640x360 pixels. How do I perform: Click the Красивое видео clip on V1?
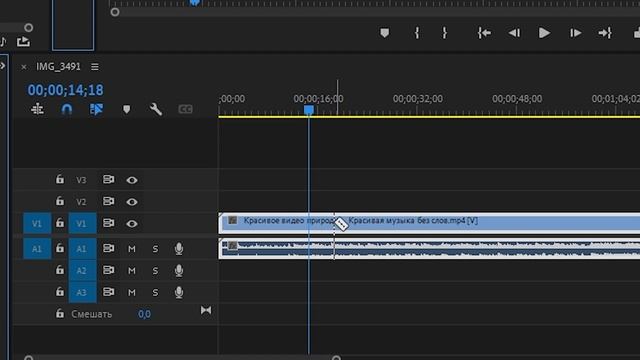(277, 223)
